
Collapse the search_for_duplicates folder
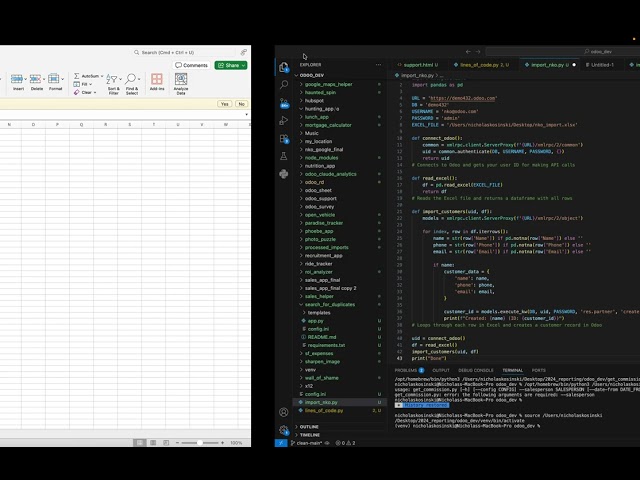[x=301, y=304]
